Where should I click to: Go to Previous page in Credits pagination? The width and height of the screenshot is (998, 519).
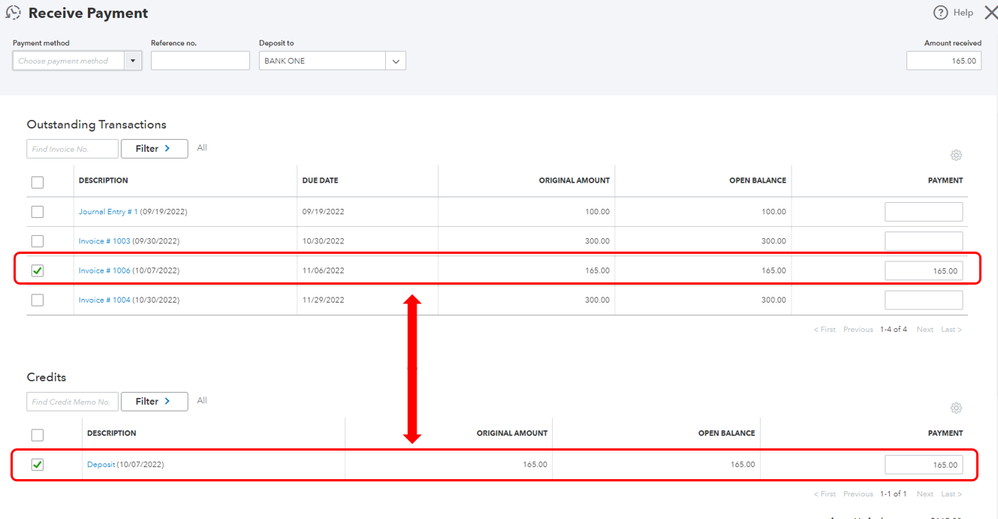tap(858, 494)
